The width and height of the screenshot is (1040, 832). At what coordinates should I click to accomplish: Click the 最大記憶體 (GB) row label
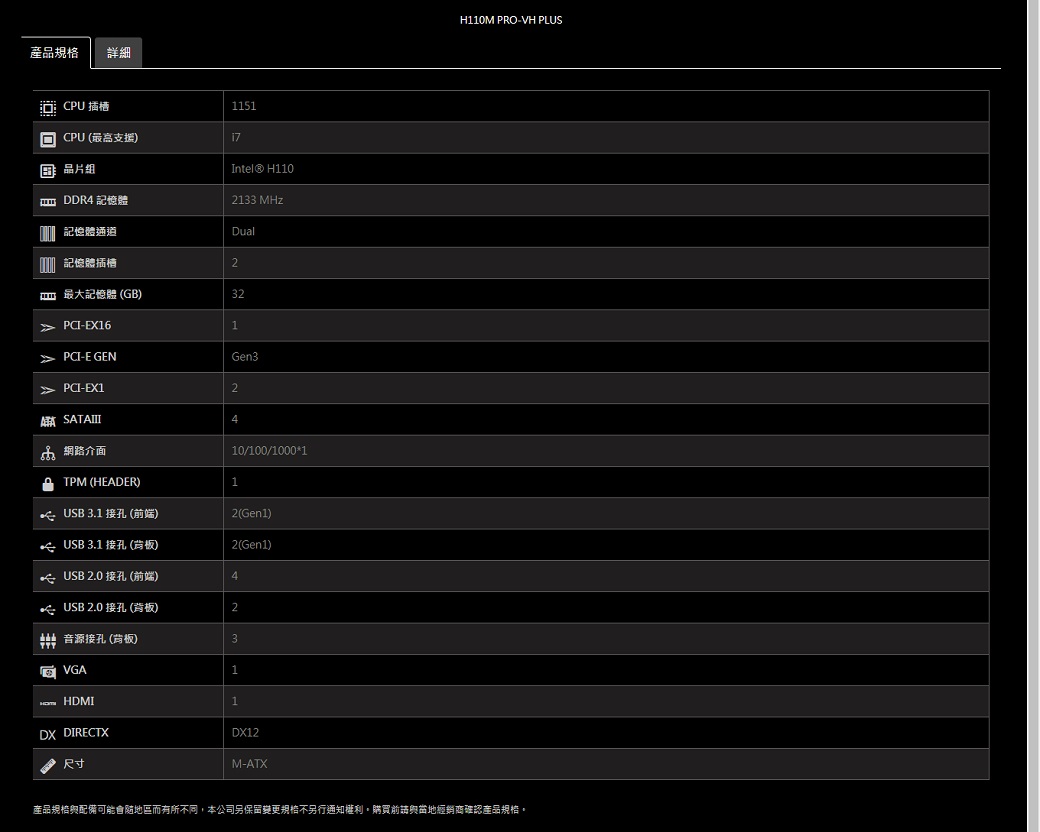(x=102, y=294)
